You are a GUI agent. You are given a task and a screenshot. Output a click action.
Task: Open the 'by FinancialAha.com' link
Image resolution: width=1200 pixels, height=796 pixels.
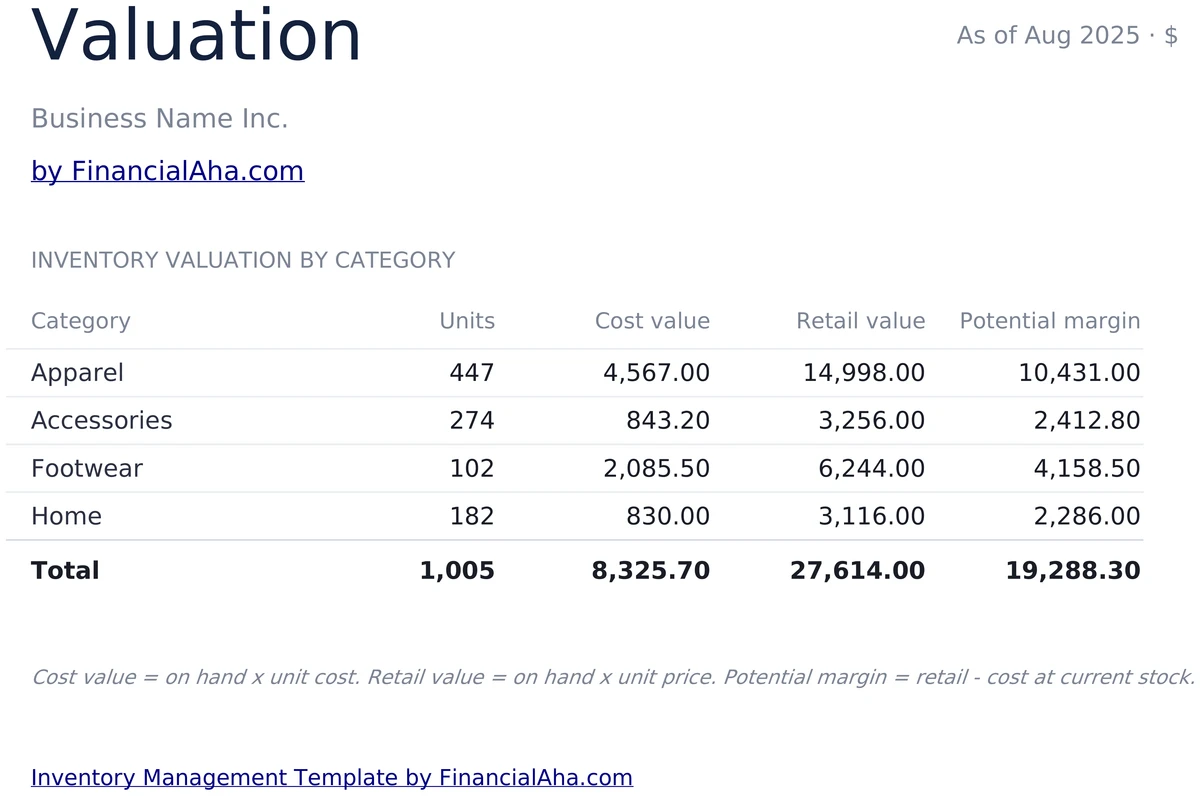167,171
